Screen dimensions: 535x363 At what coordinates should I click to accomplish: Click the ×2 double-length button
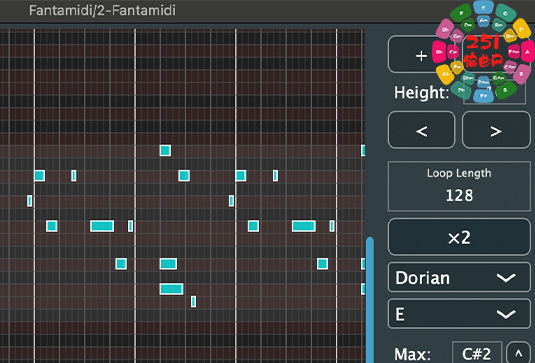pos(459,237)
